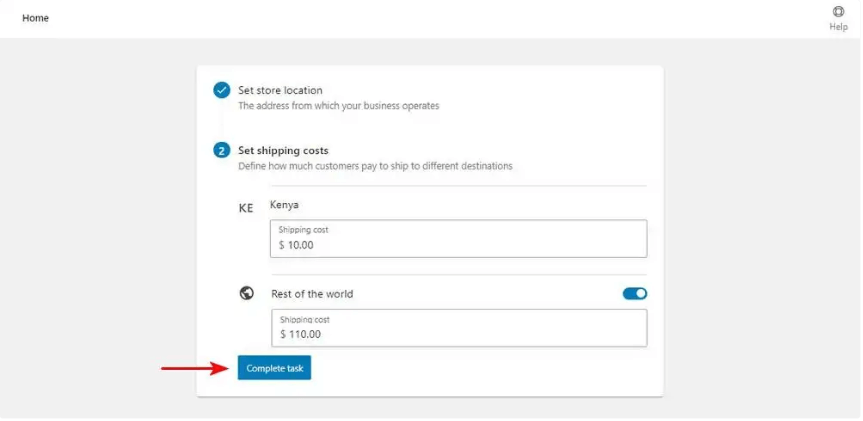Turn off the Rest of the world toggle
Screen dimensions: 863x421
(635, 294)
